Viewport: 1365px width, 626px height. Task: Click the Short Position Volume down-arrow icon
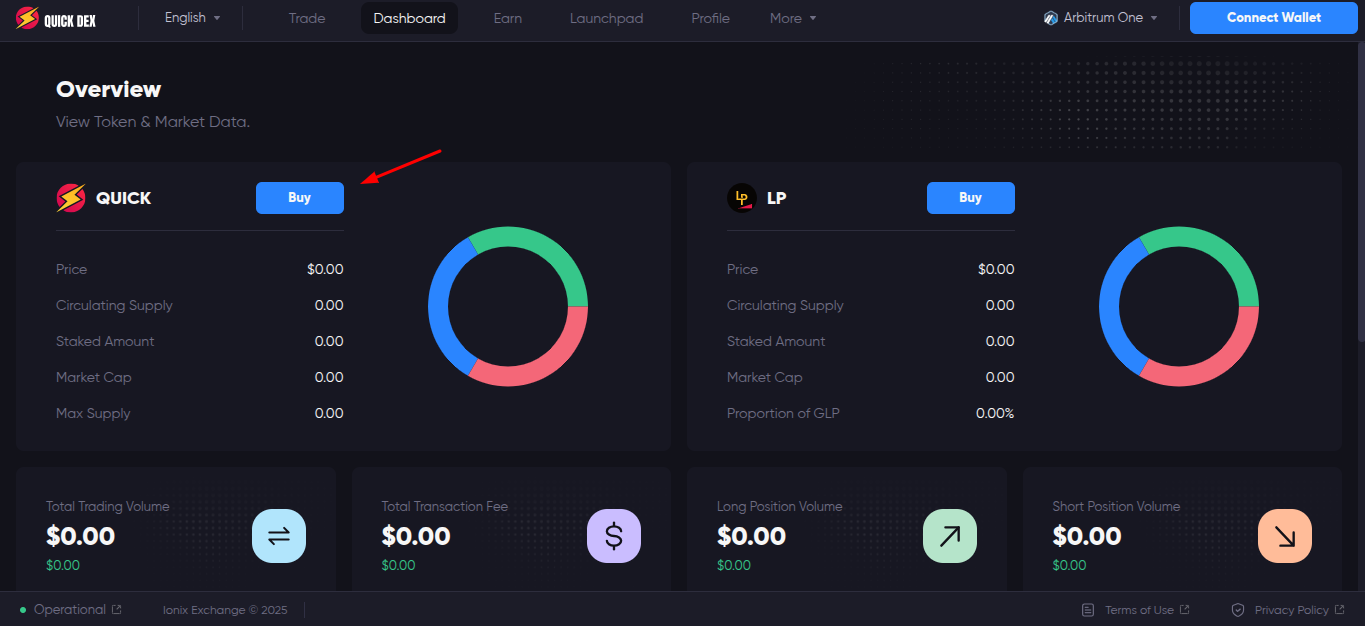(x=1285, y=536)
